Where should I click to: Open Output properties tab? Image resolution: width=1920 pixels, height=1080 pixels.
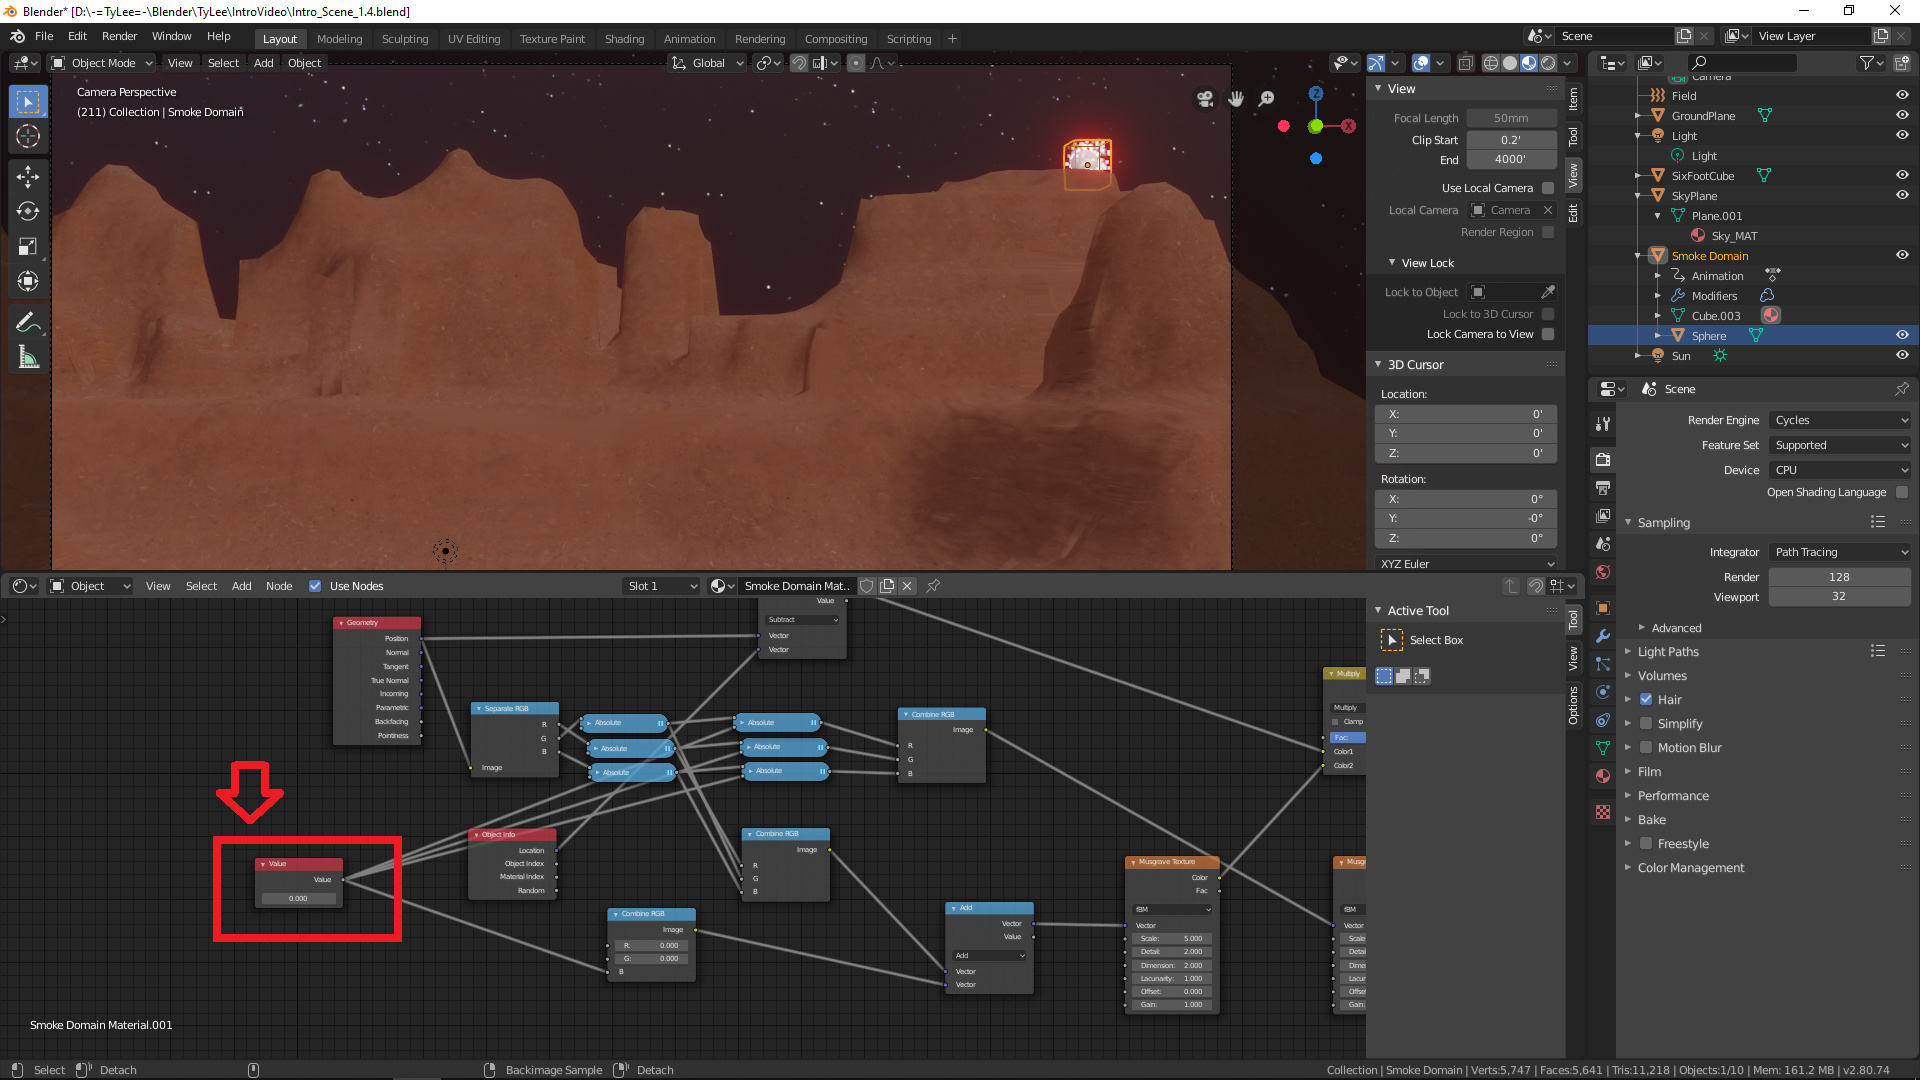pos(1603,488)
